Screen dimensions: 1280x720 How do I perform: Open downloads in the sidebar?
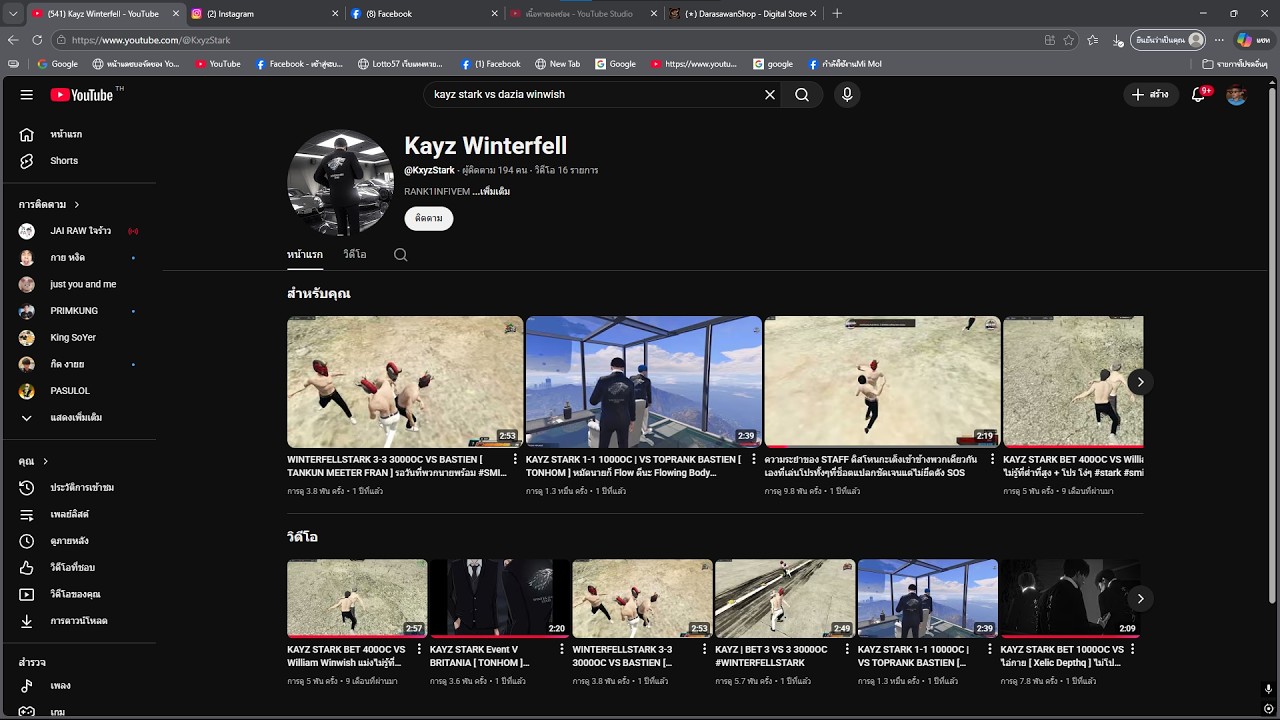click(x=80, y=621)
